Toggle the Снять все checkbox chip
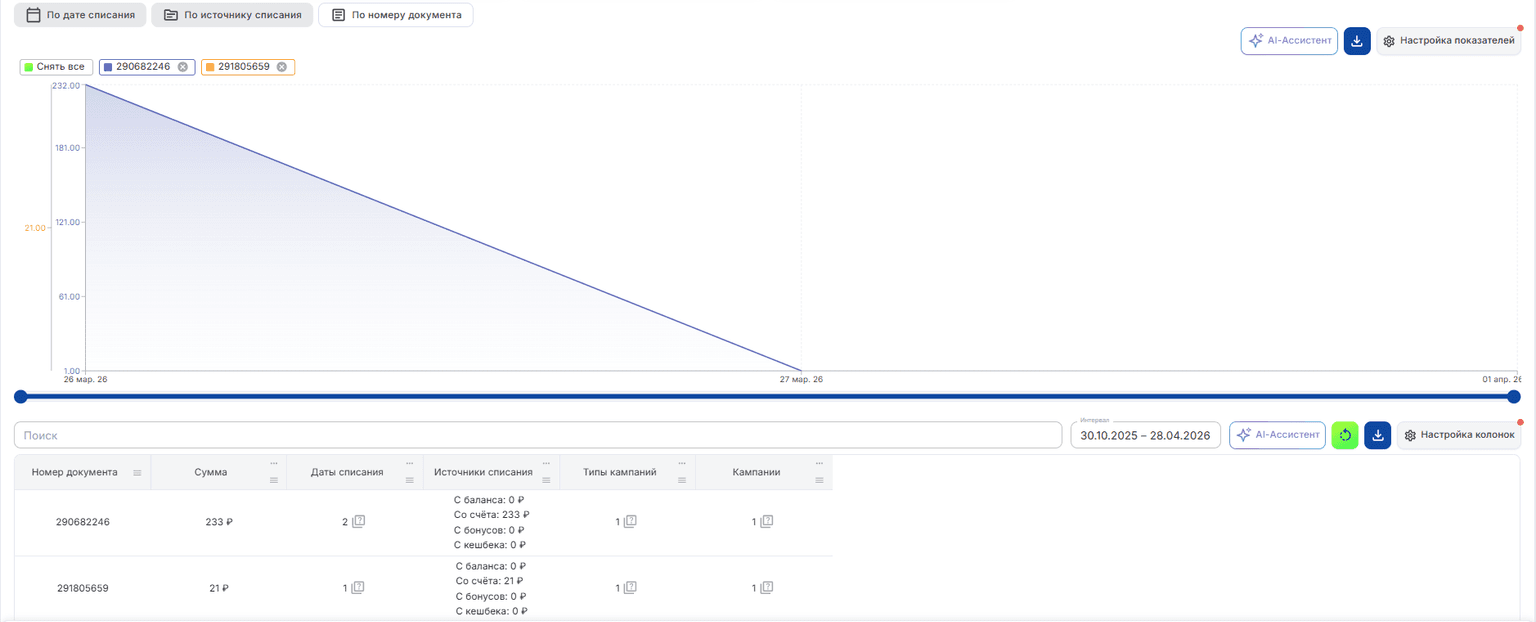This screenshot has width=1536, height=622. pyautogui.click(x=57, y=67)
